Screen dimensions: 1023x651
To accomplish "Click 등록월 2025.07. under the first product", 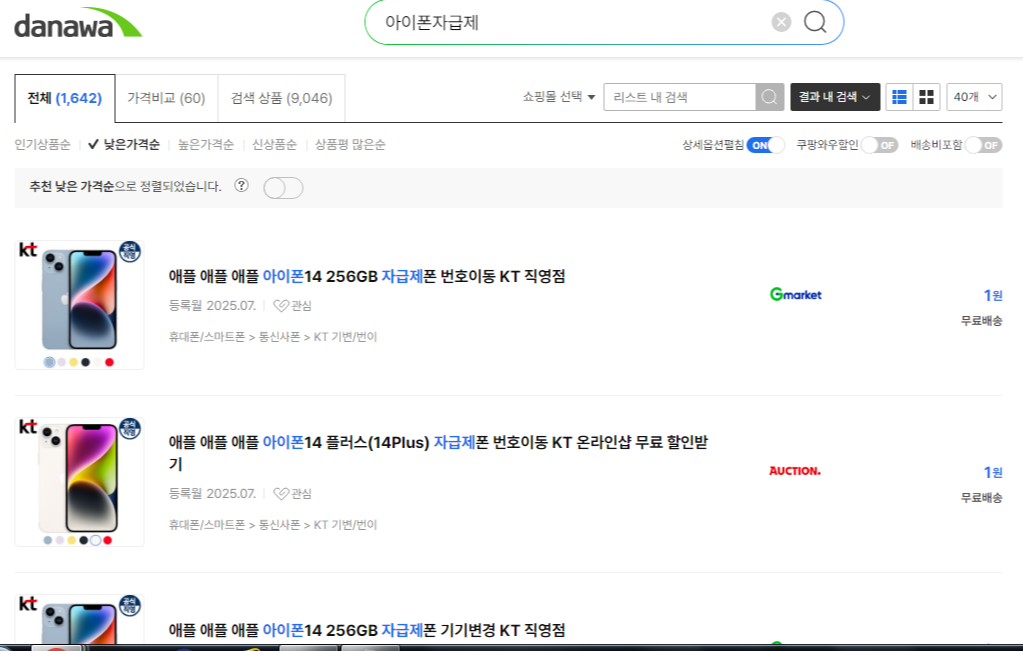I will (x=212, y=305).
